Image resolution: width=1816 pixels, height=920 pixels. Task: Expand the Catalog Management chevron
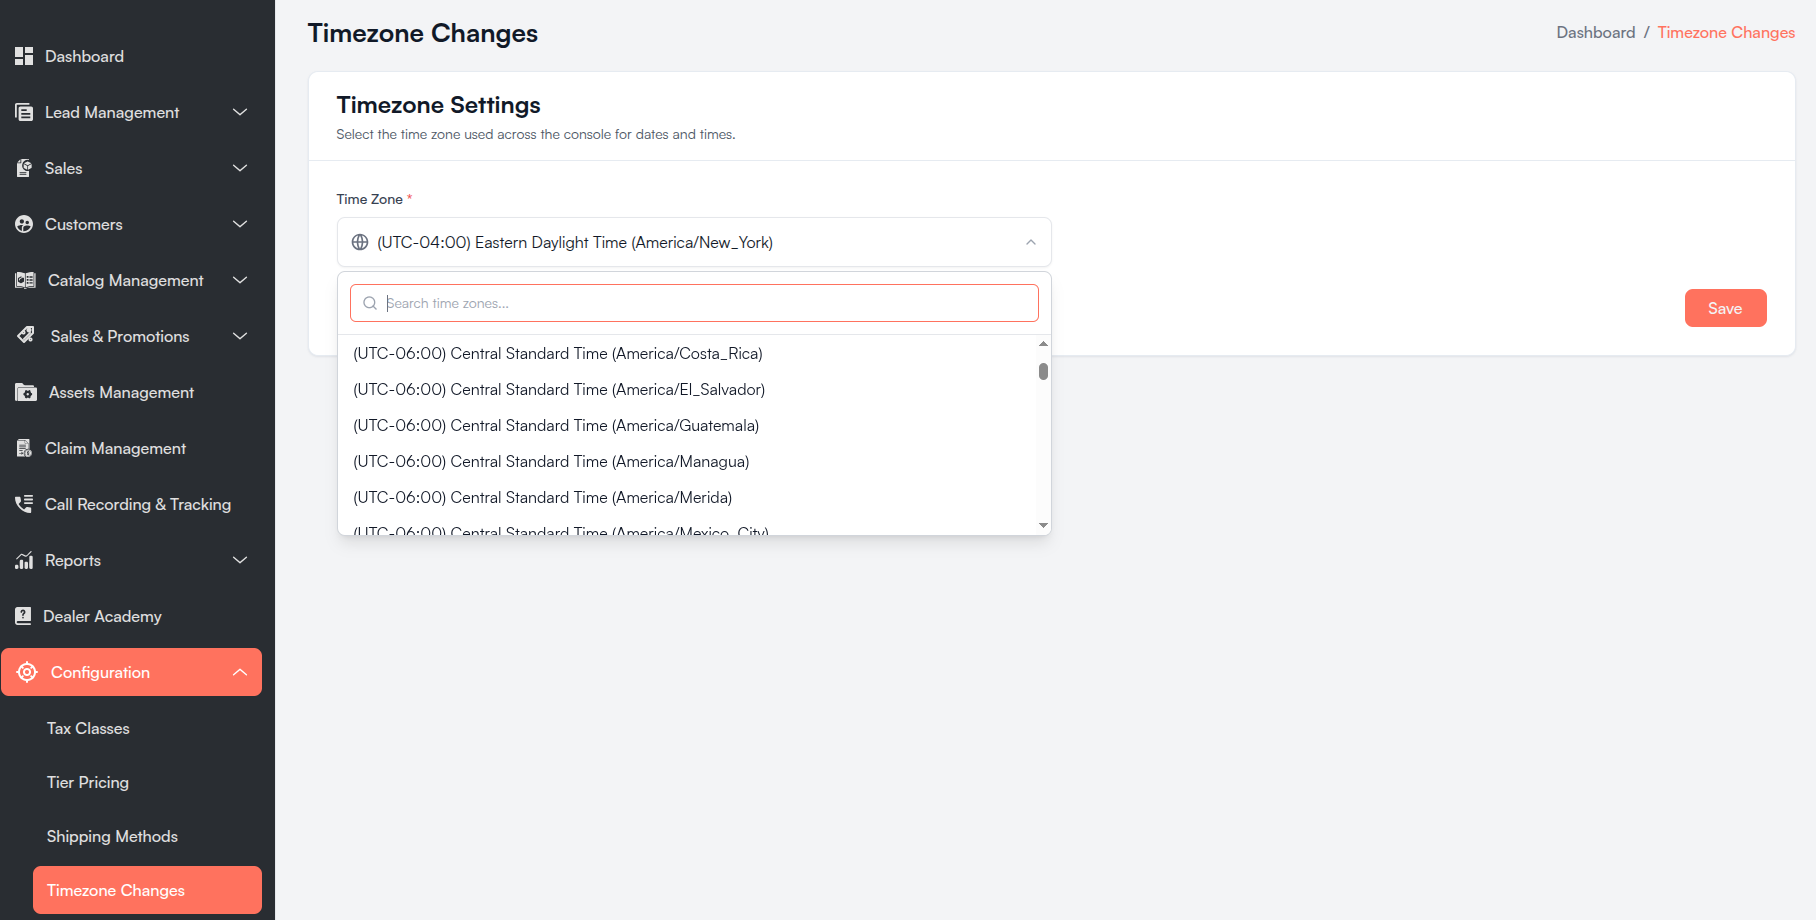(x=240, y=280)
